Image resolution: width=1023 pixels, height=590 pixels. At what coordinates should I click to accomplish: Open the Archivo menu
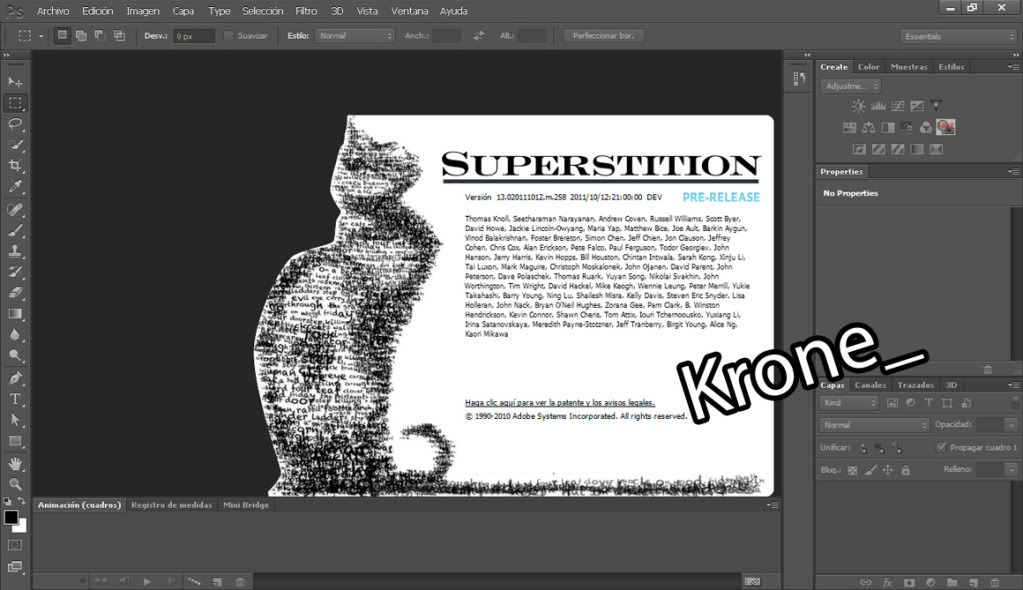point(53,11)
